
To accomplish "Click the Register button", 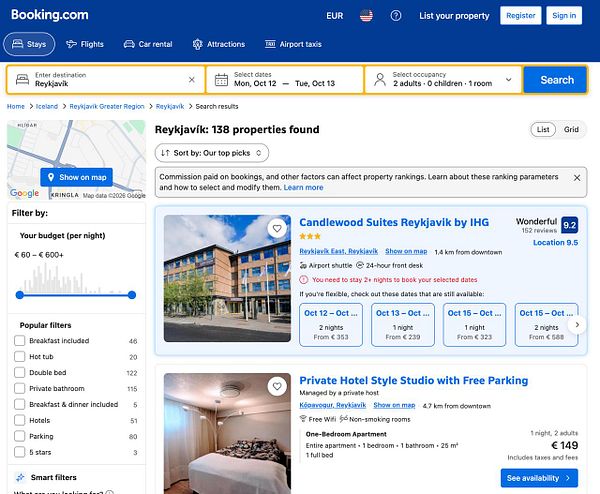I will click(x=520, y=16).
